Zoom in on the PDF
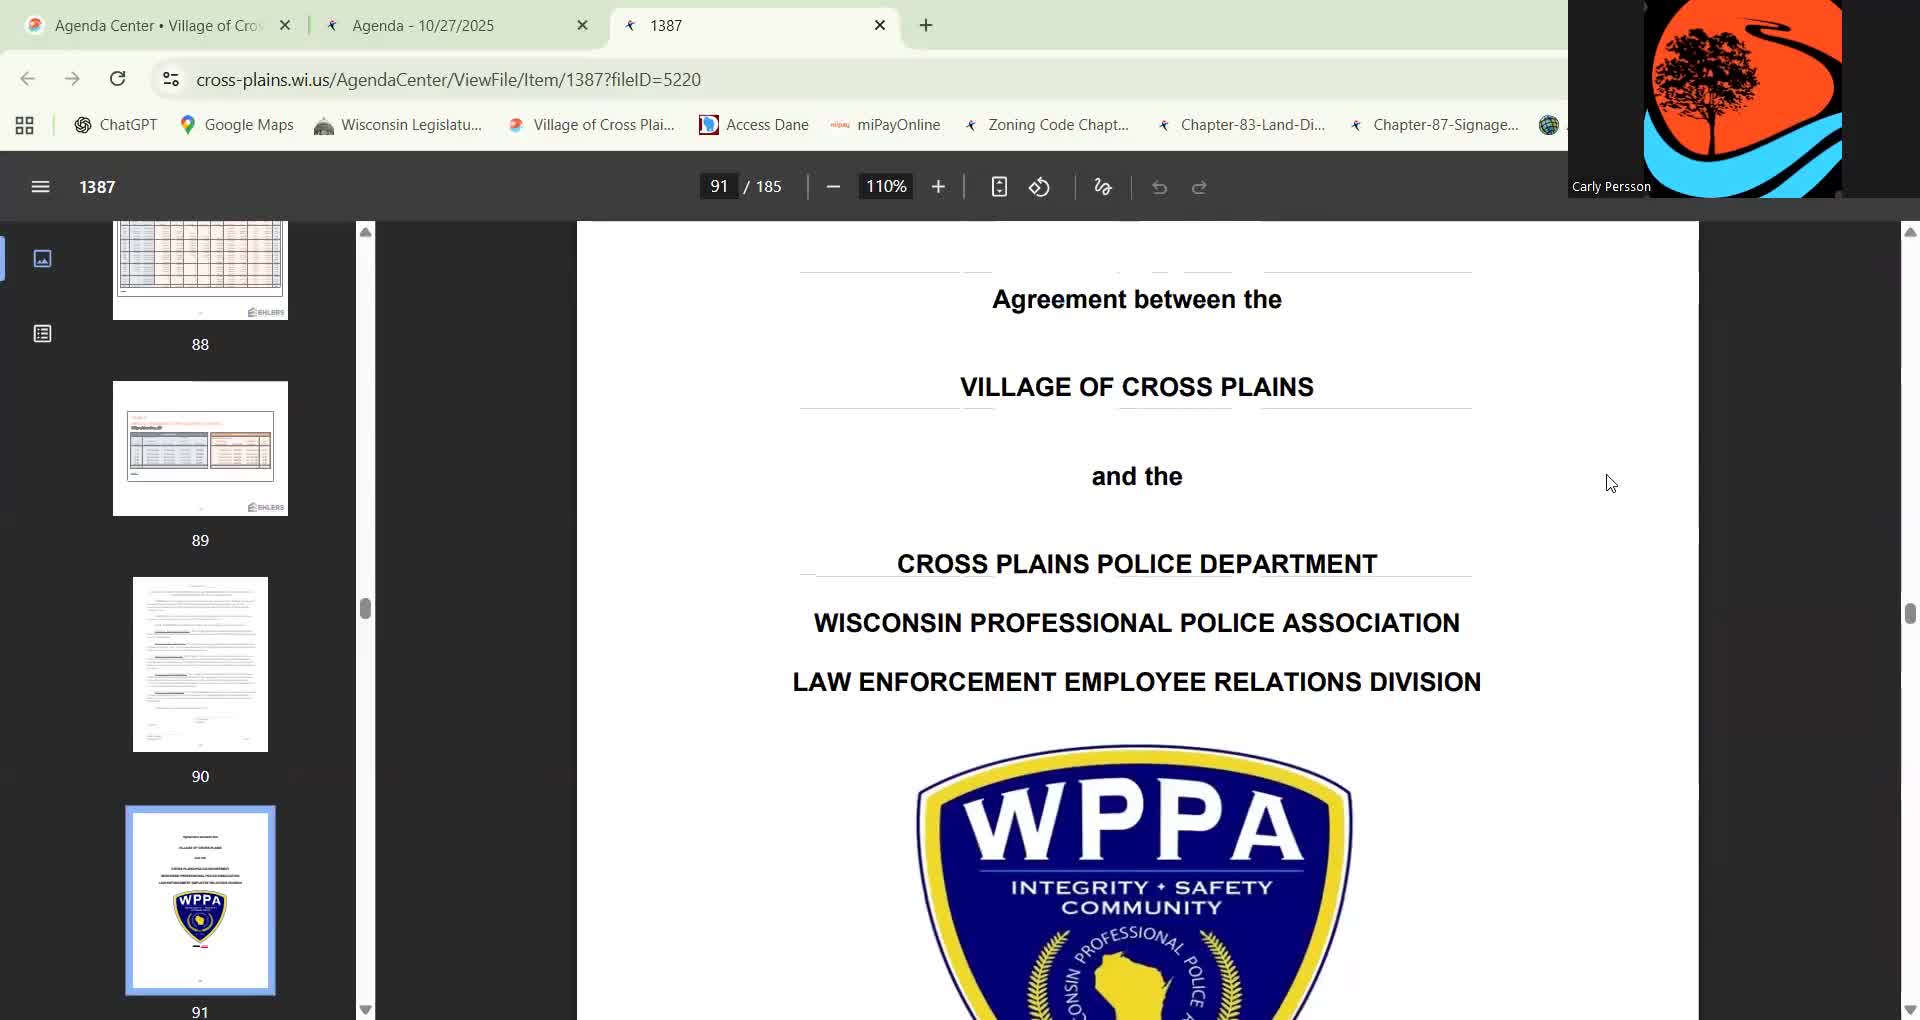This screenshot has width=1920, height=1020. (937, 186)
